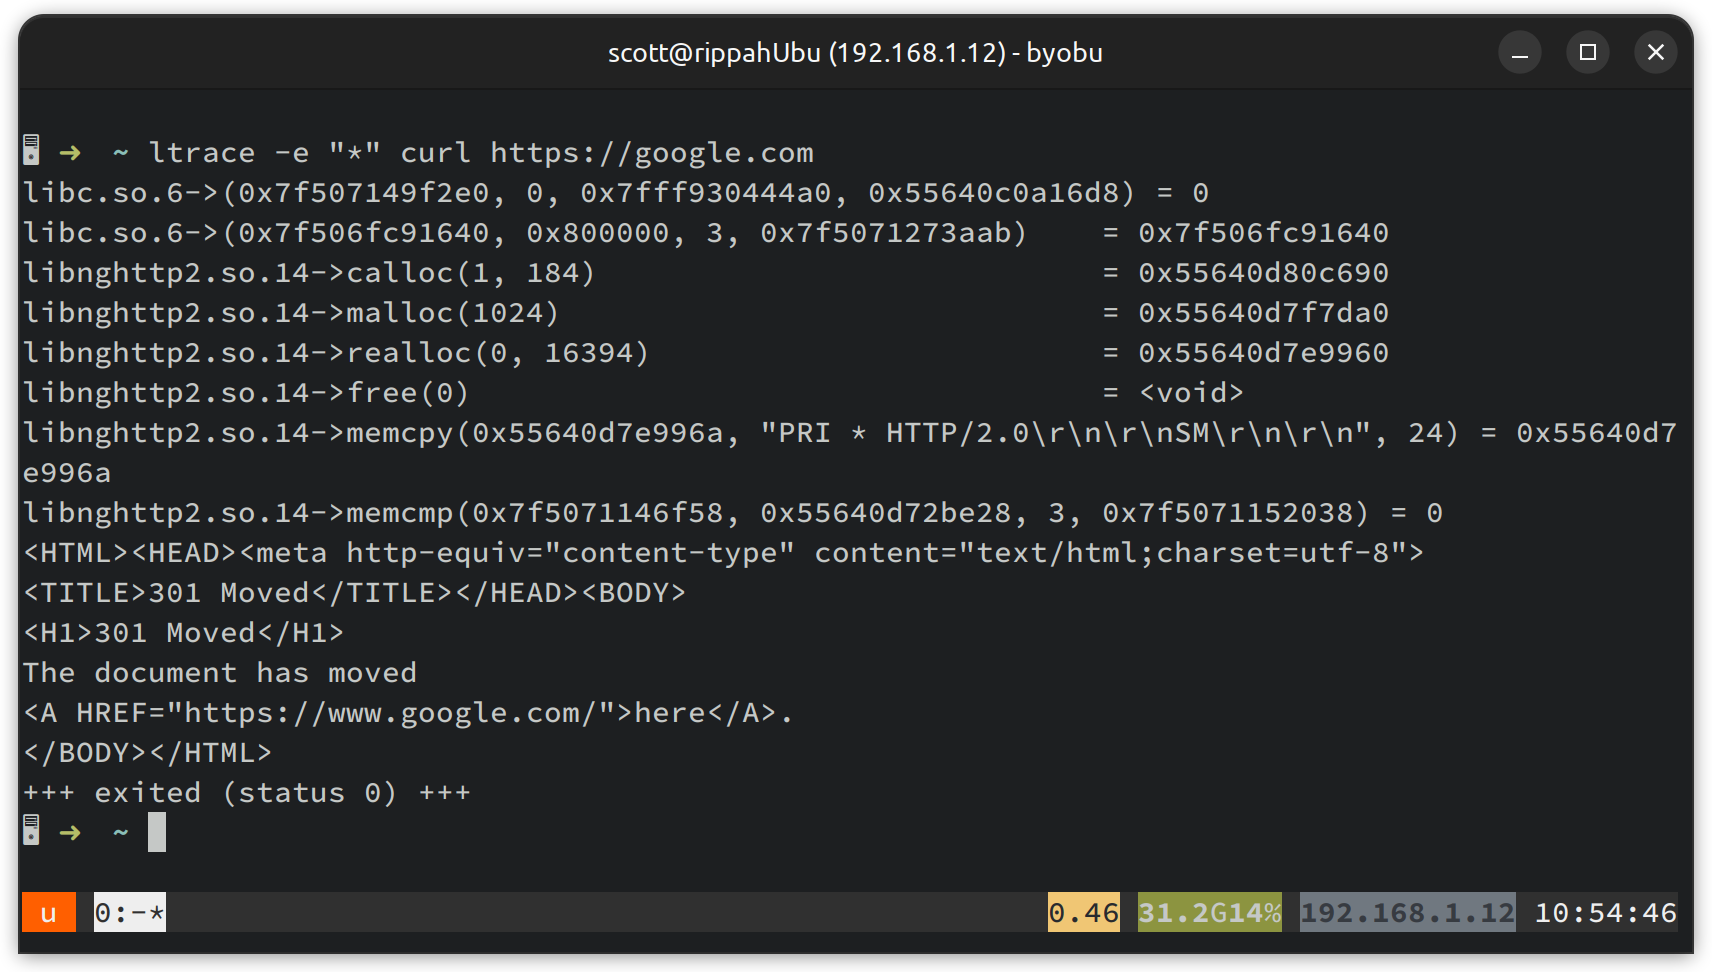Click the yellow arrow before the ltrace command
Screen dimensions: 1712x972
pyautogui.click(x=70, y=152)
